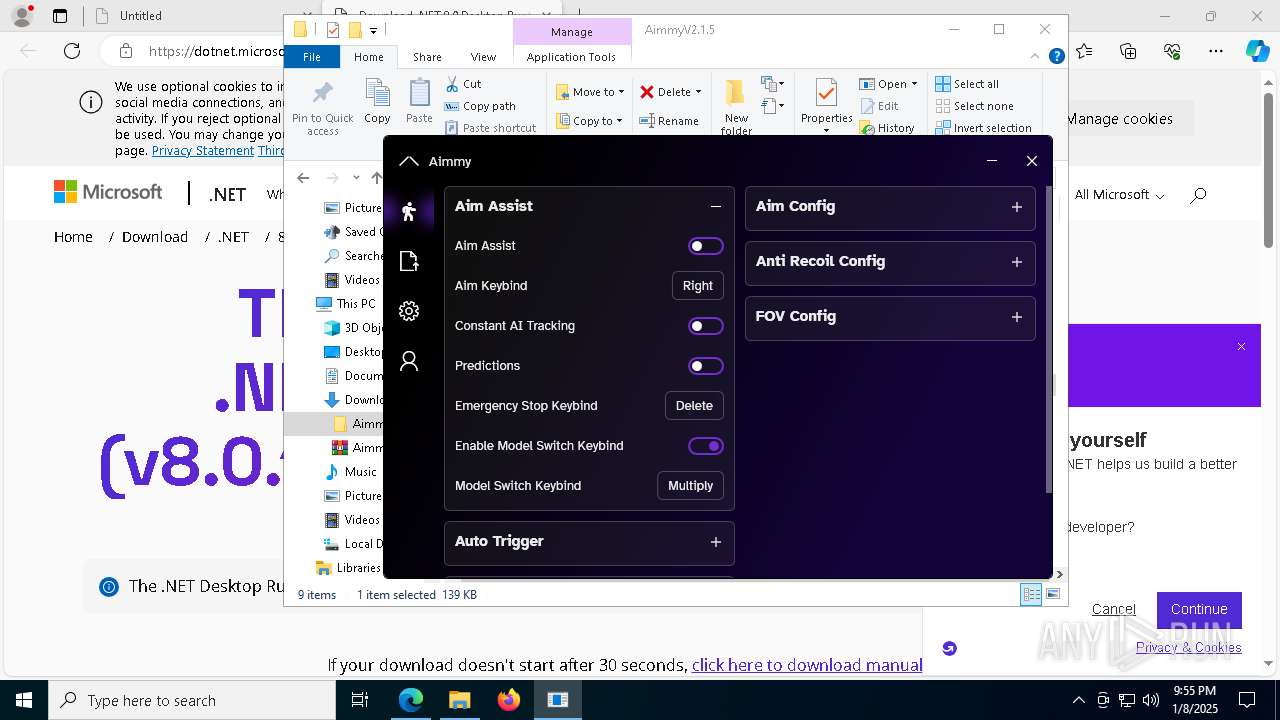The width and height of the screenshot is (1280, 720).
Task: Expand the Auto Trigger section
Action: 716,542
